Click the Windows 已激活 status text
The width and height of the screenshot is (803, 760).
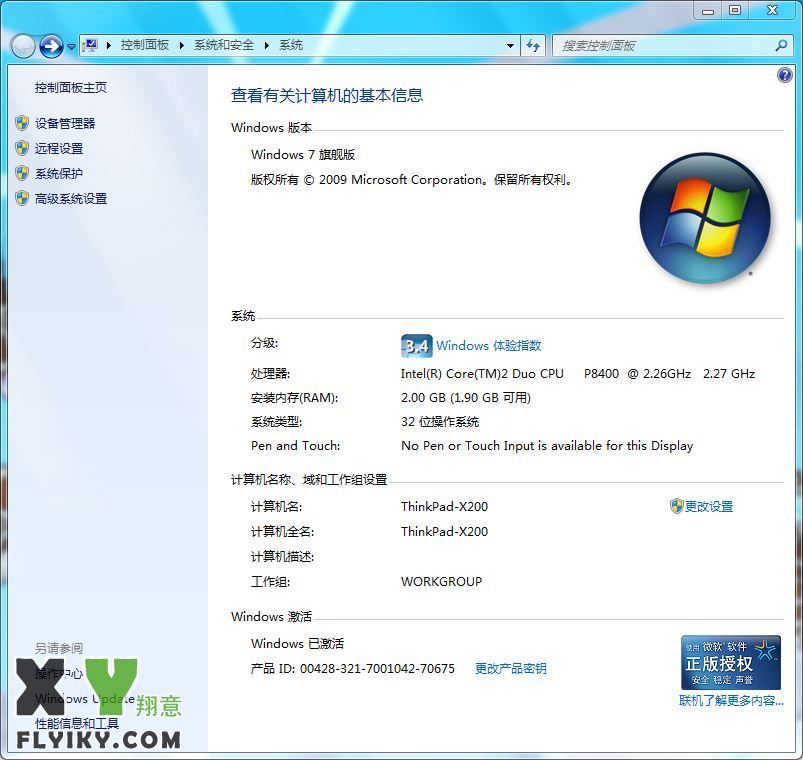click(298, 643)
